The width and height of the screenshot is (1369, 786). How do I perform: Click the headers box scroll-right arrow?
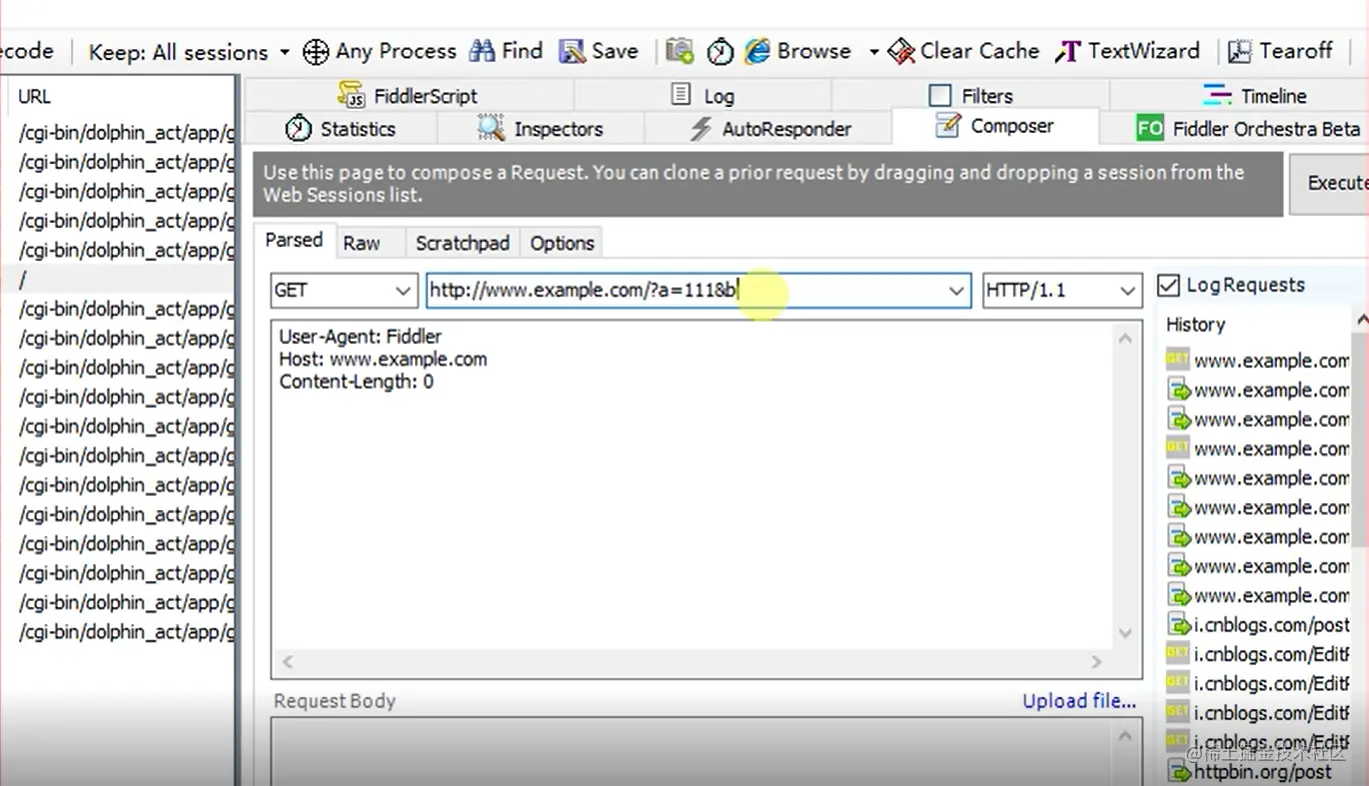(x=1097, y=661)
